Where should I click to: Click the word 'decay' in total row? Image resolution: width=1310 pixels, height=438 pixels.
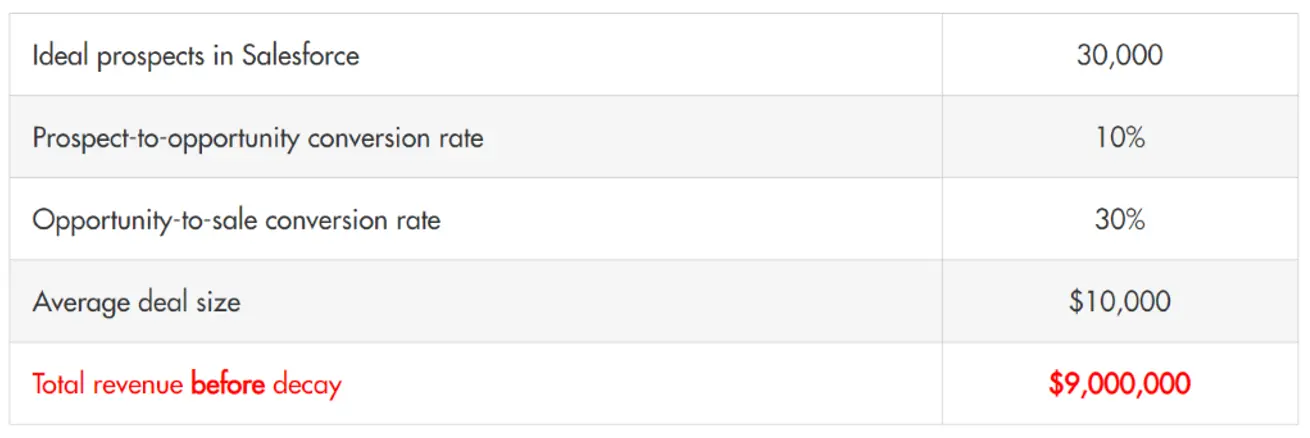click(x=307, y=385)
